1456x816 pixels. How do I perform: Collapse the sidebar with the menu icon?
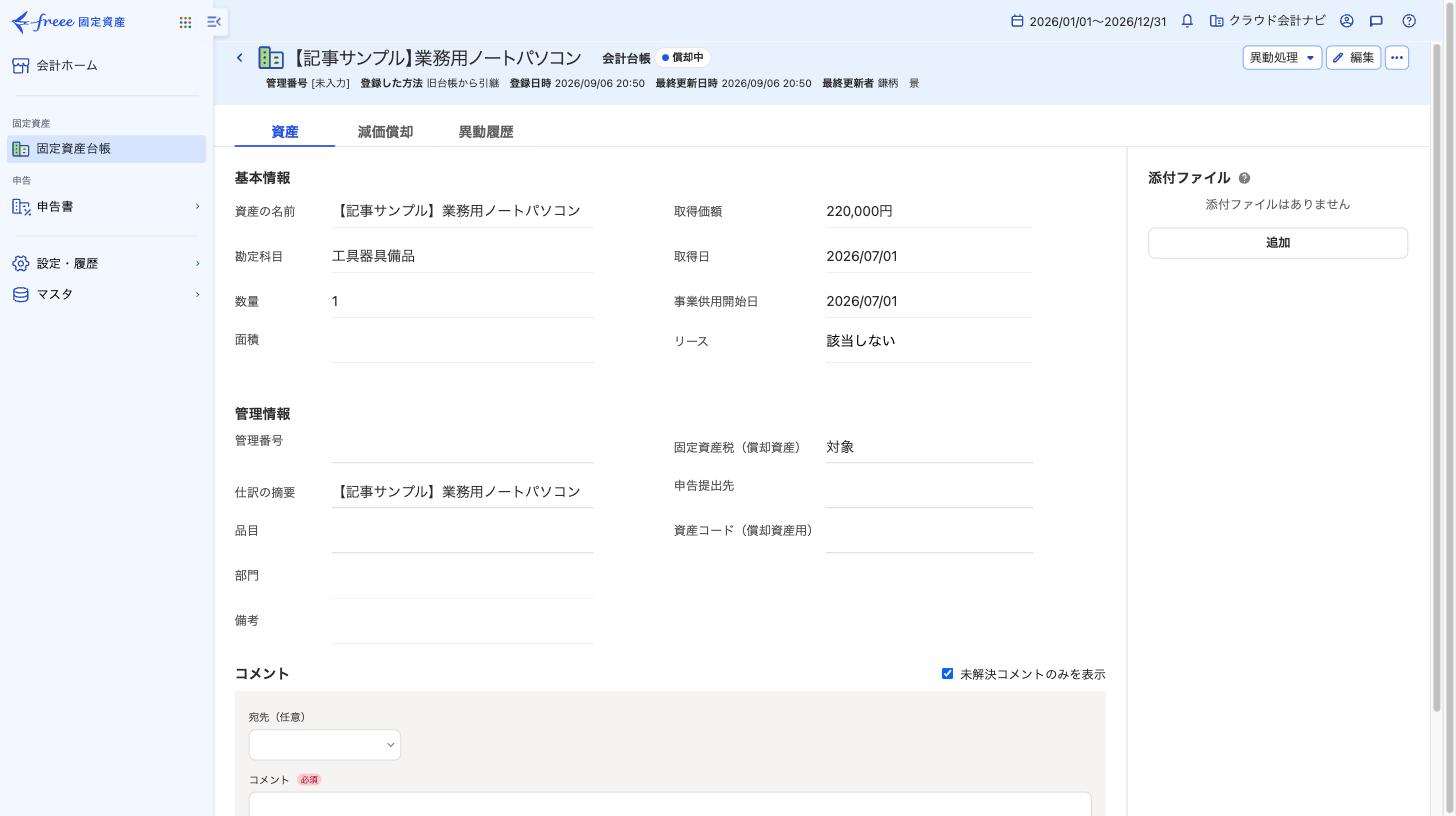(214, 21)
